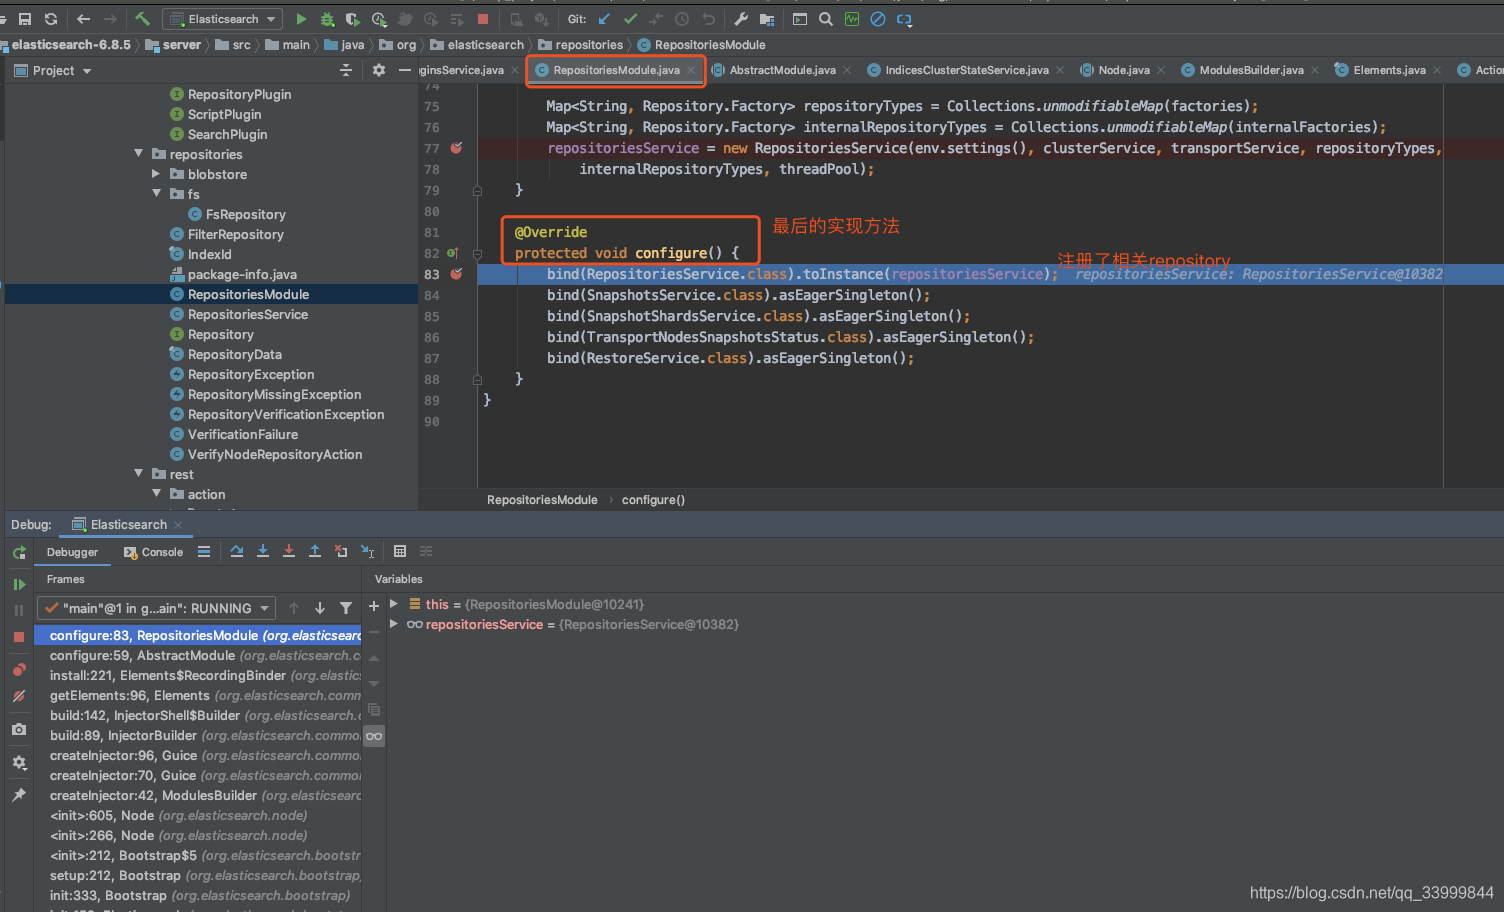
Task: Click the Debug Elasticsearch bug icon
Action: [326, 19]
